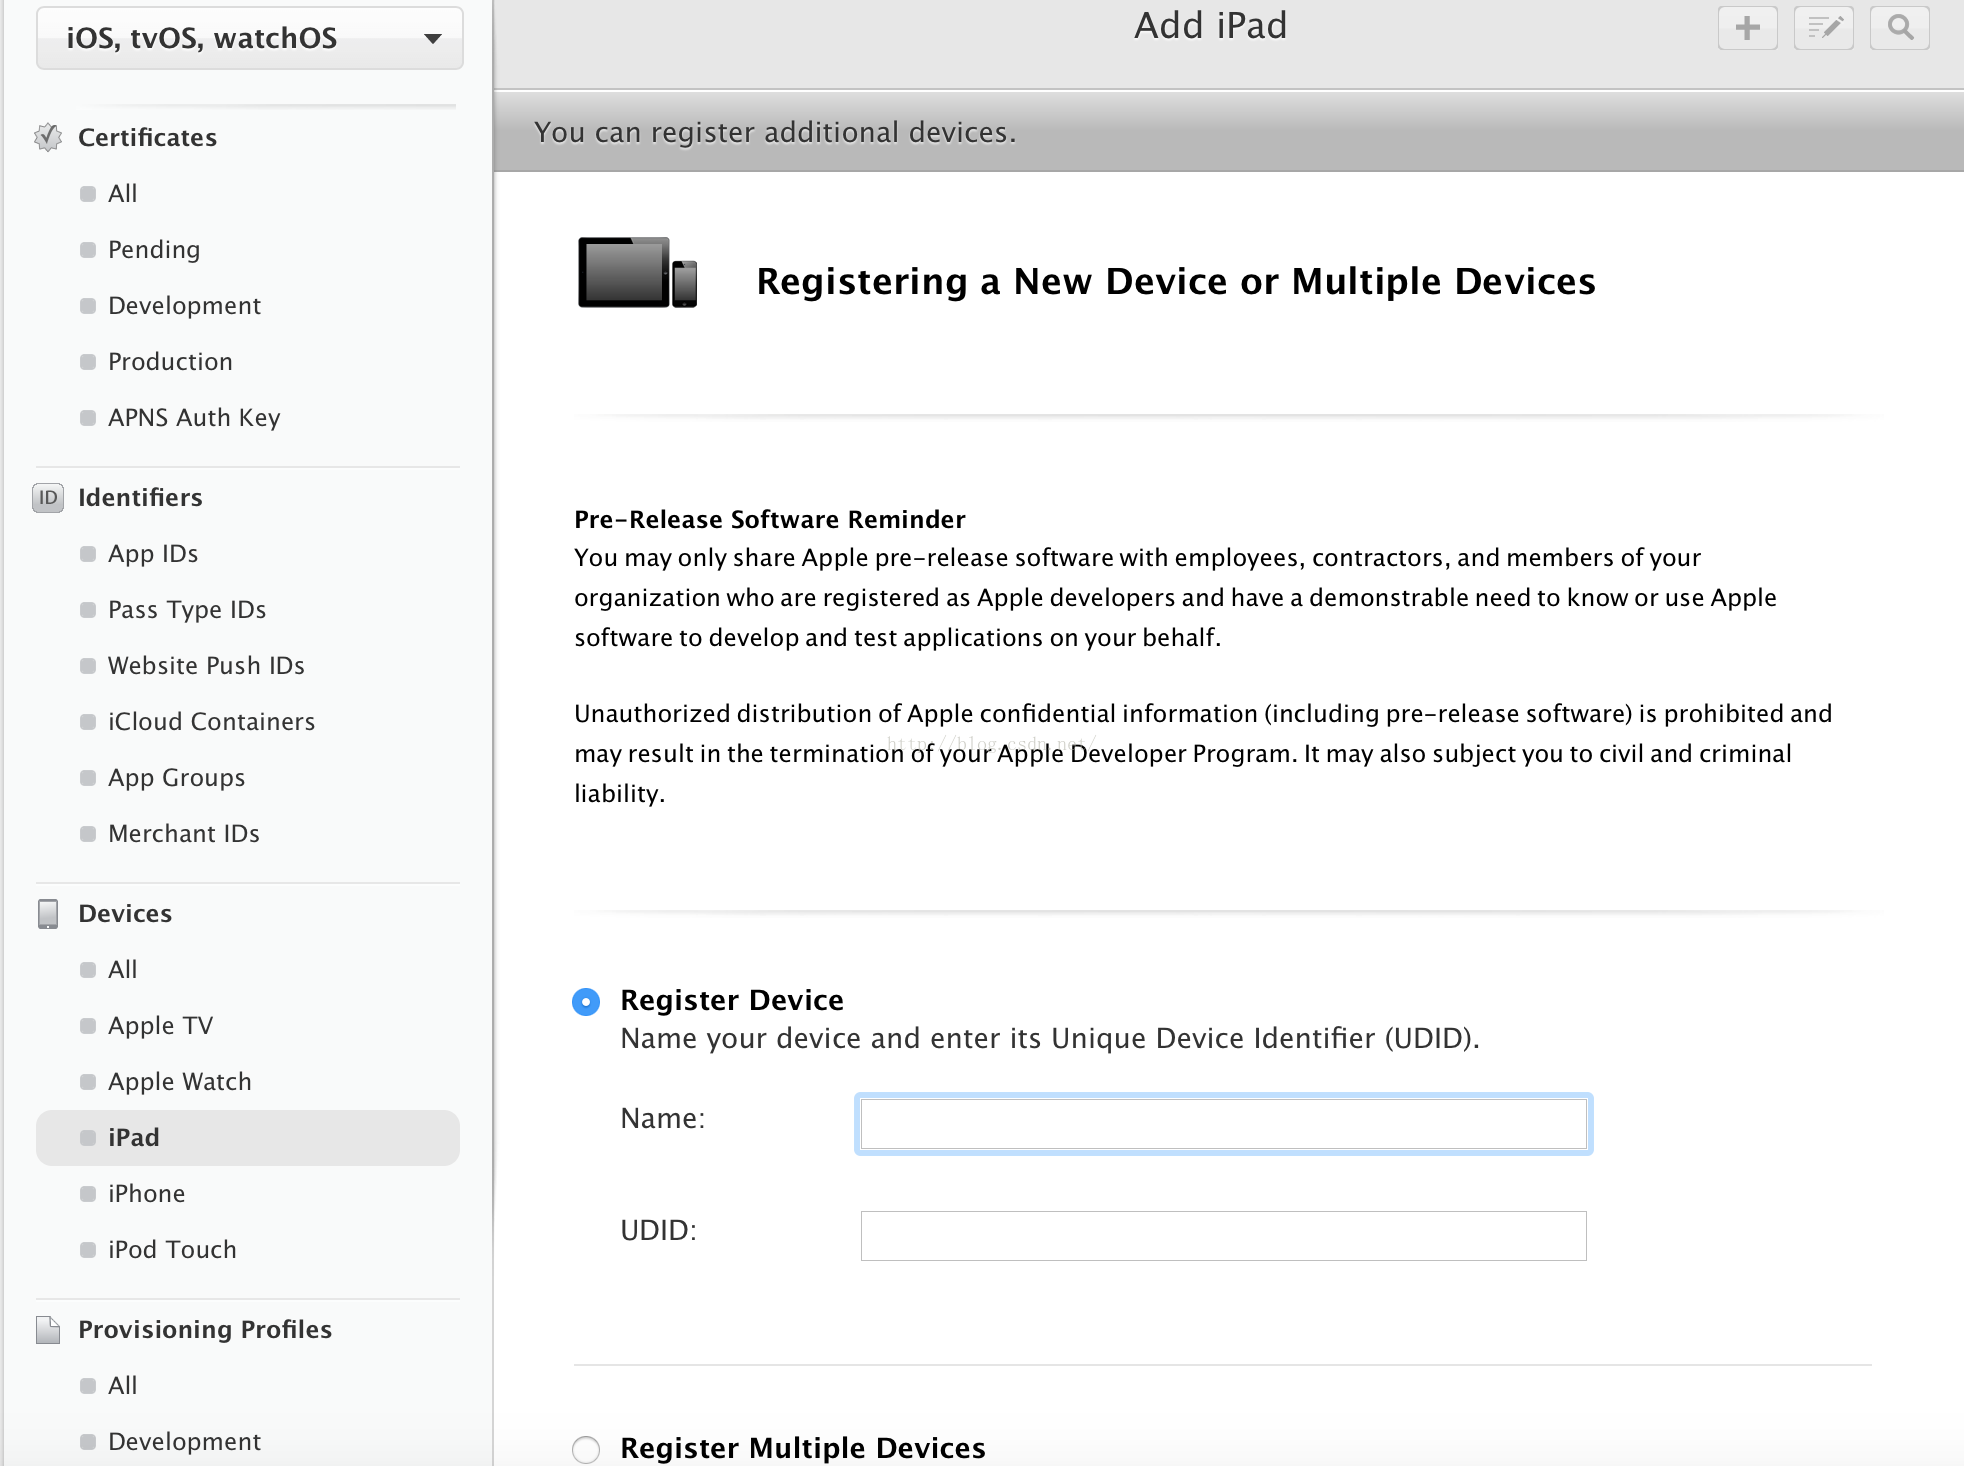
Task: Show iPhone devices
Action: click(x=146, y=1193)
